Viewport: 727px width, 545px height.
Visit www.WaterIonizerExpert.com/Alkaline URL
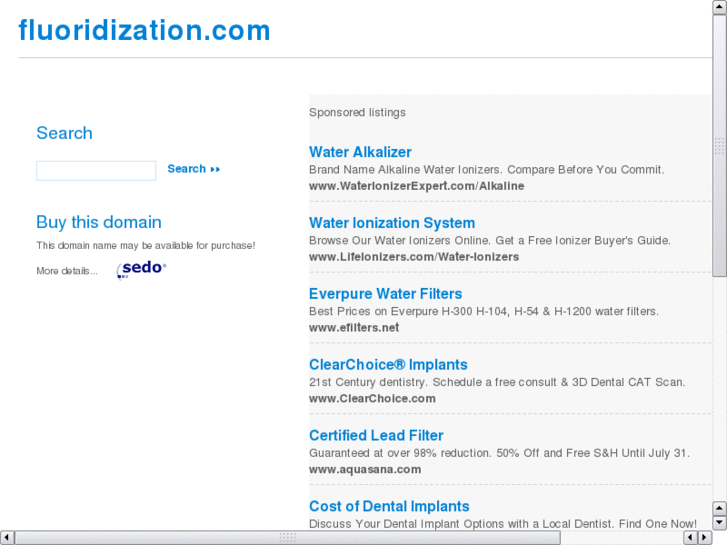coord(416,186)
